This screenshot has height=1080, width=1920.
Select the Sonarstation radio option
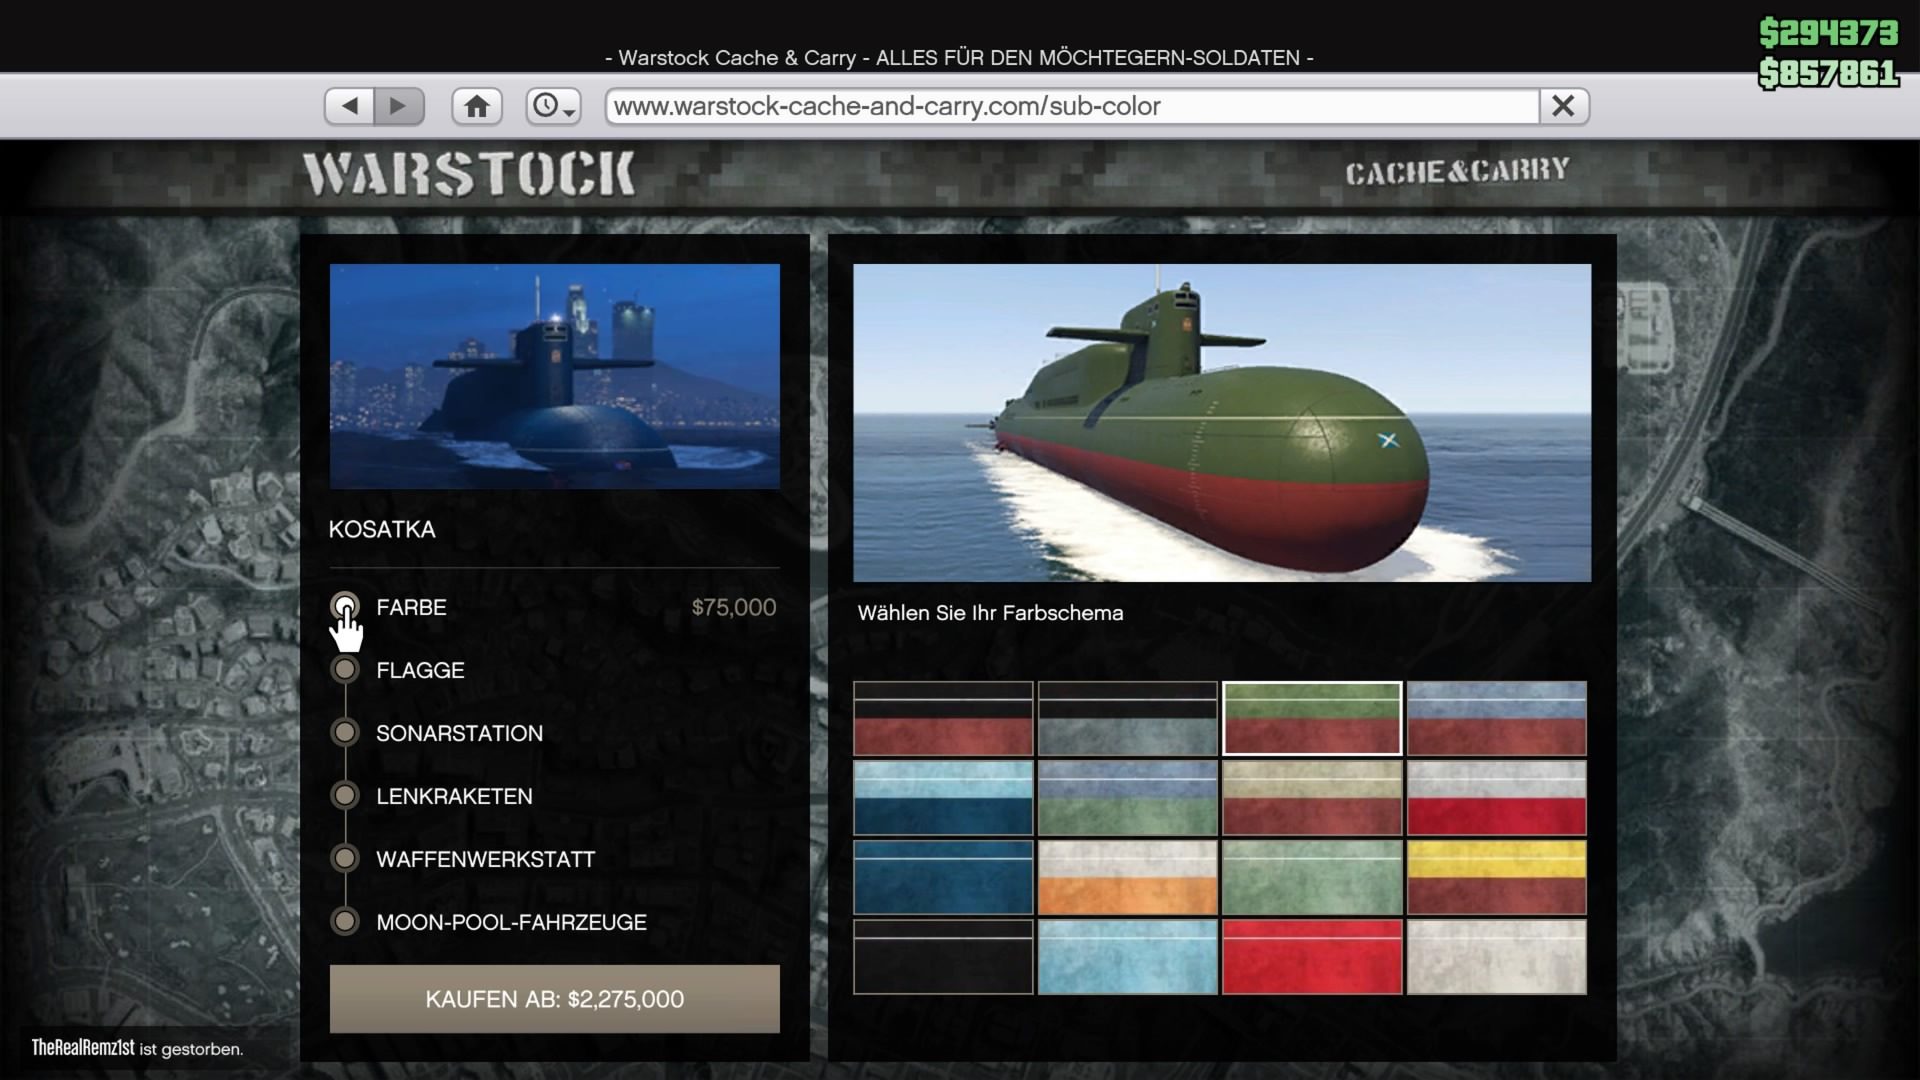pyautogui.click(x=345, y=733)
